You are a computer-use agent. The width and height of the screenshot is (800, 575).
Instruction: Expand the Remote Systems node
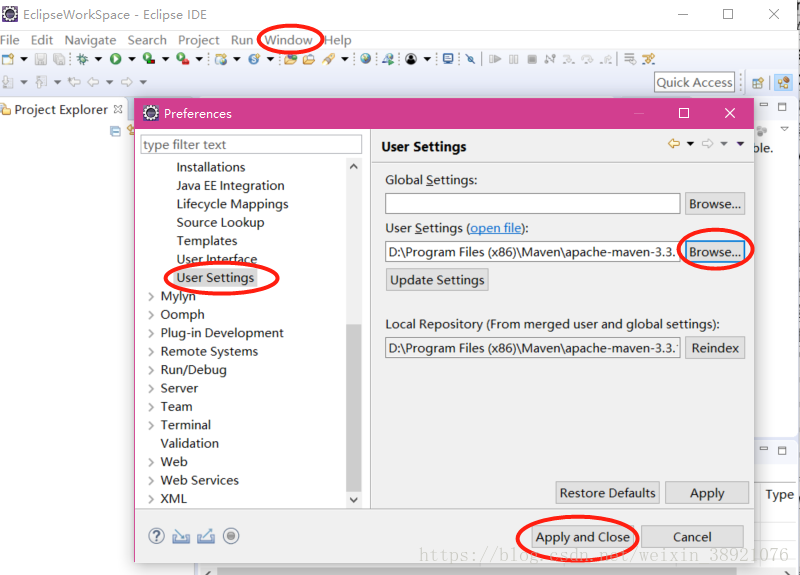click(x=151, y=352)
